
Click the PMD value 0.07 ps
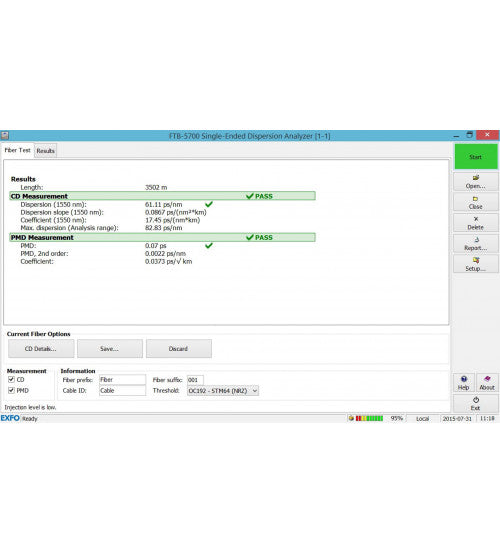[156, 246]
